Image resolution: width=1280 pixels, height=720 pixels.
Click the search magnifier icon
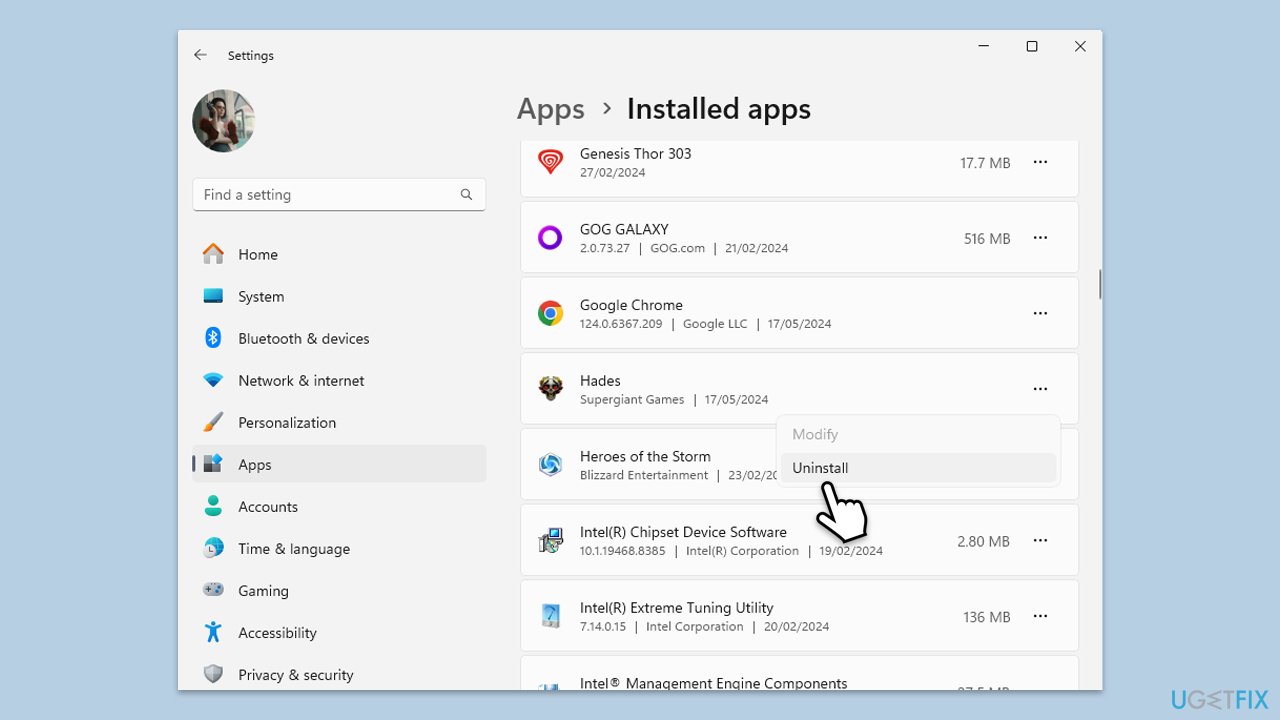click(x=466, y=195)
